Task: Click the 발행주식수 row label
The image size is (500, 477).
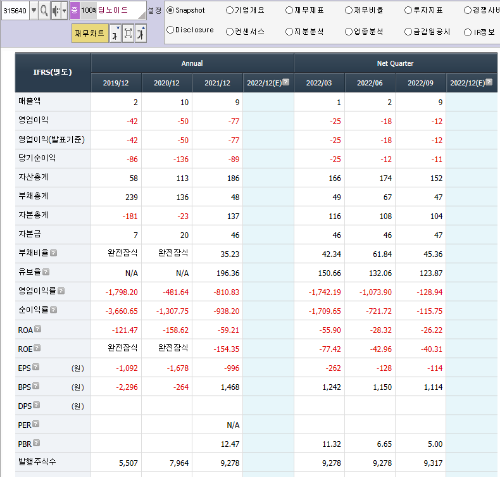Action: [x=37, y=462]
